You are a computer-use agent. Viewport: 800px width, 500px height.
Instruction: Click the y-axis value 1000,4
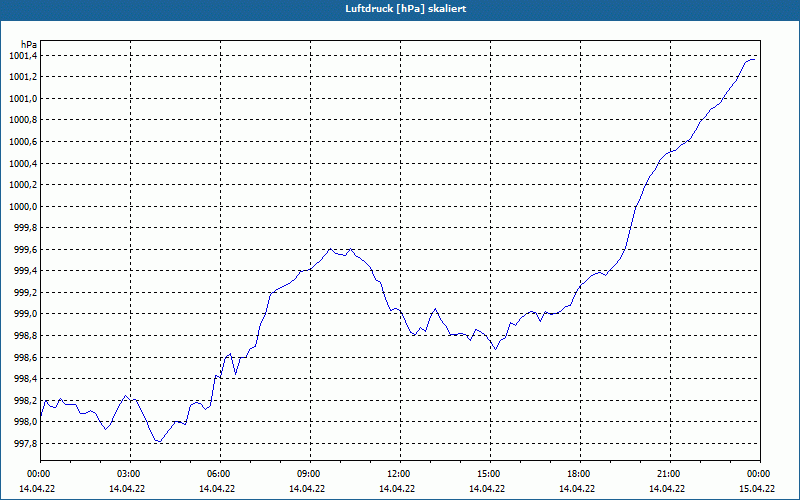pos(23,163)
